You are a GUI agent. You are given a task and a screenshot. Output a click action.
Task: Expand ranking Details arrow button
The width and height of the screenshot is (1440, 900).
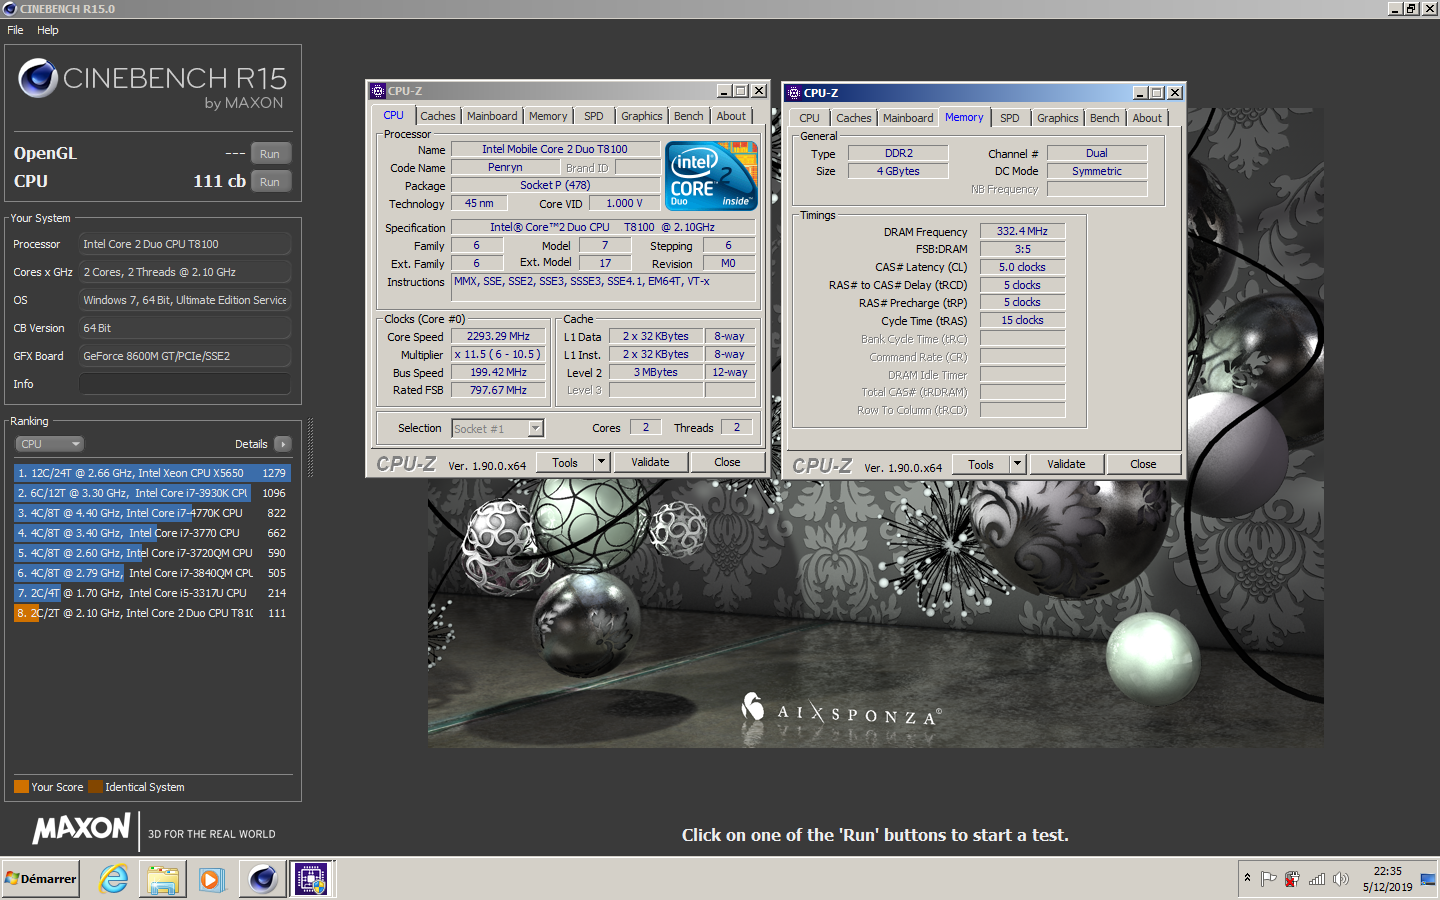tap(283, 444)
